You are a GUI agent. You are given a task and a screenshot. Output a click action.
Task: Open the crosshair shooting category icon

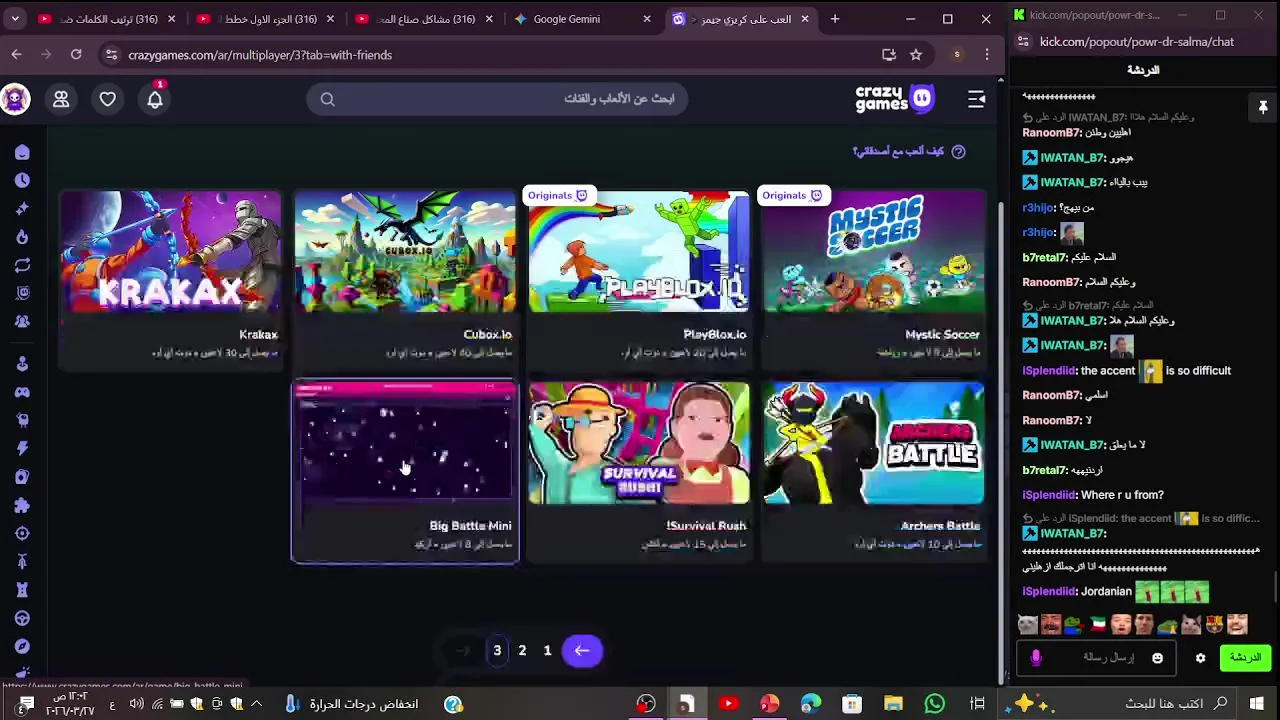22,533
